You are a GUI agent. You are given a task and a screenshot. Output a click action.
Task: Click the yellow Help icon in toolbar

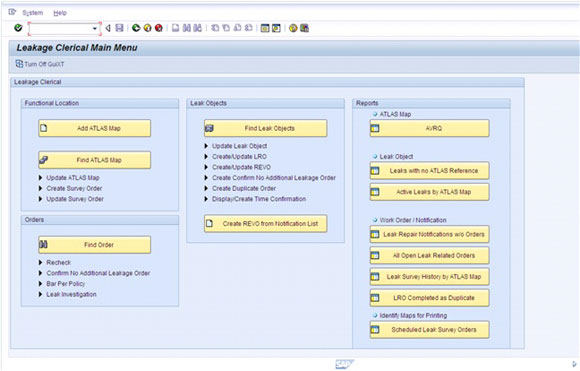(293, 28)
